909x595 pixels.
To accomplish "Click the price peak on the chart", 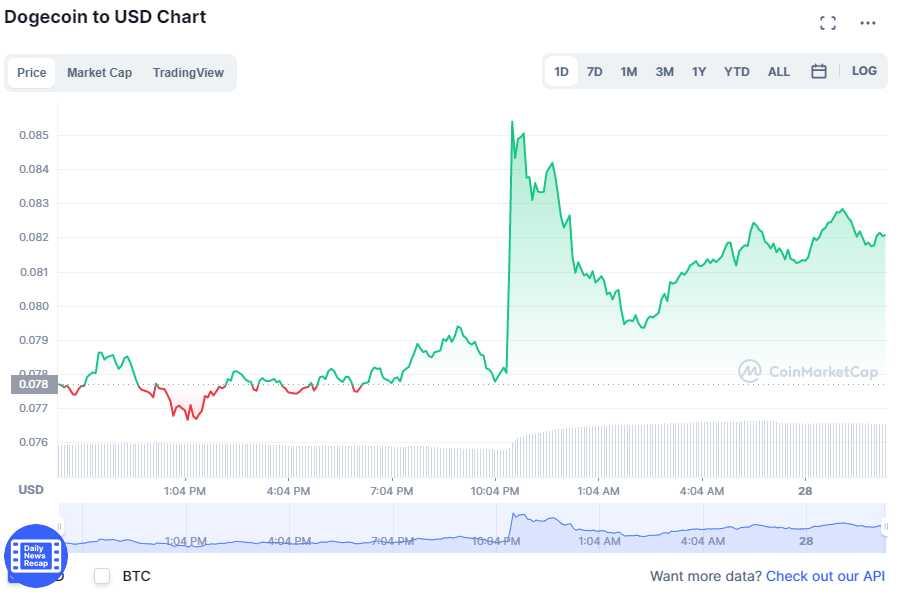I will (512, 122).
